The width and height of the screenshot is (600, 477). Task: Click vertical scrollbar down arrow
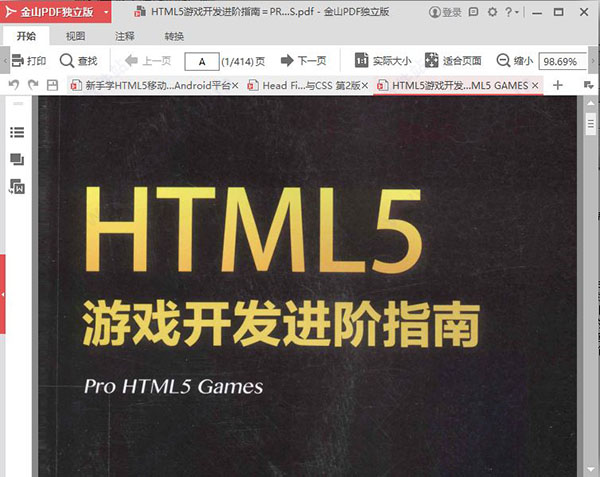591,470
